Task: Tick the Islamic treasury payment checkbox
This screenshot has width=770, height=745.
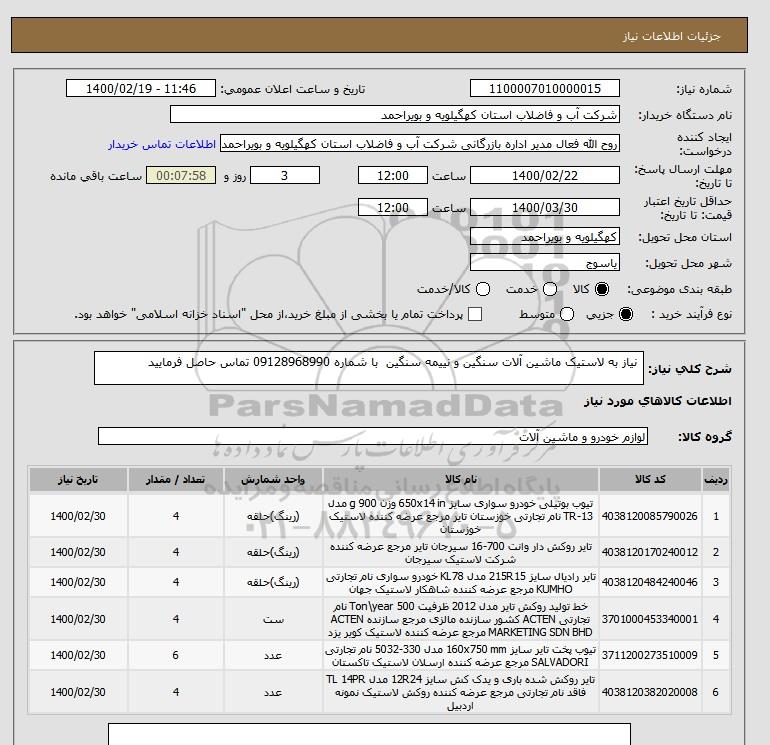Action: (x=475, y=314)
